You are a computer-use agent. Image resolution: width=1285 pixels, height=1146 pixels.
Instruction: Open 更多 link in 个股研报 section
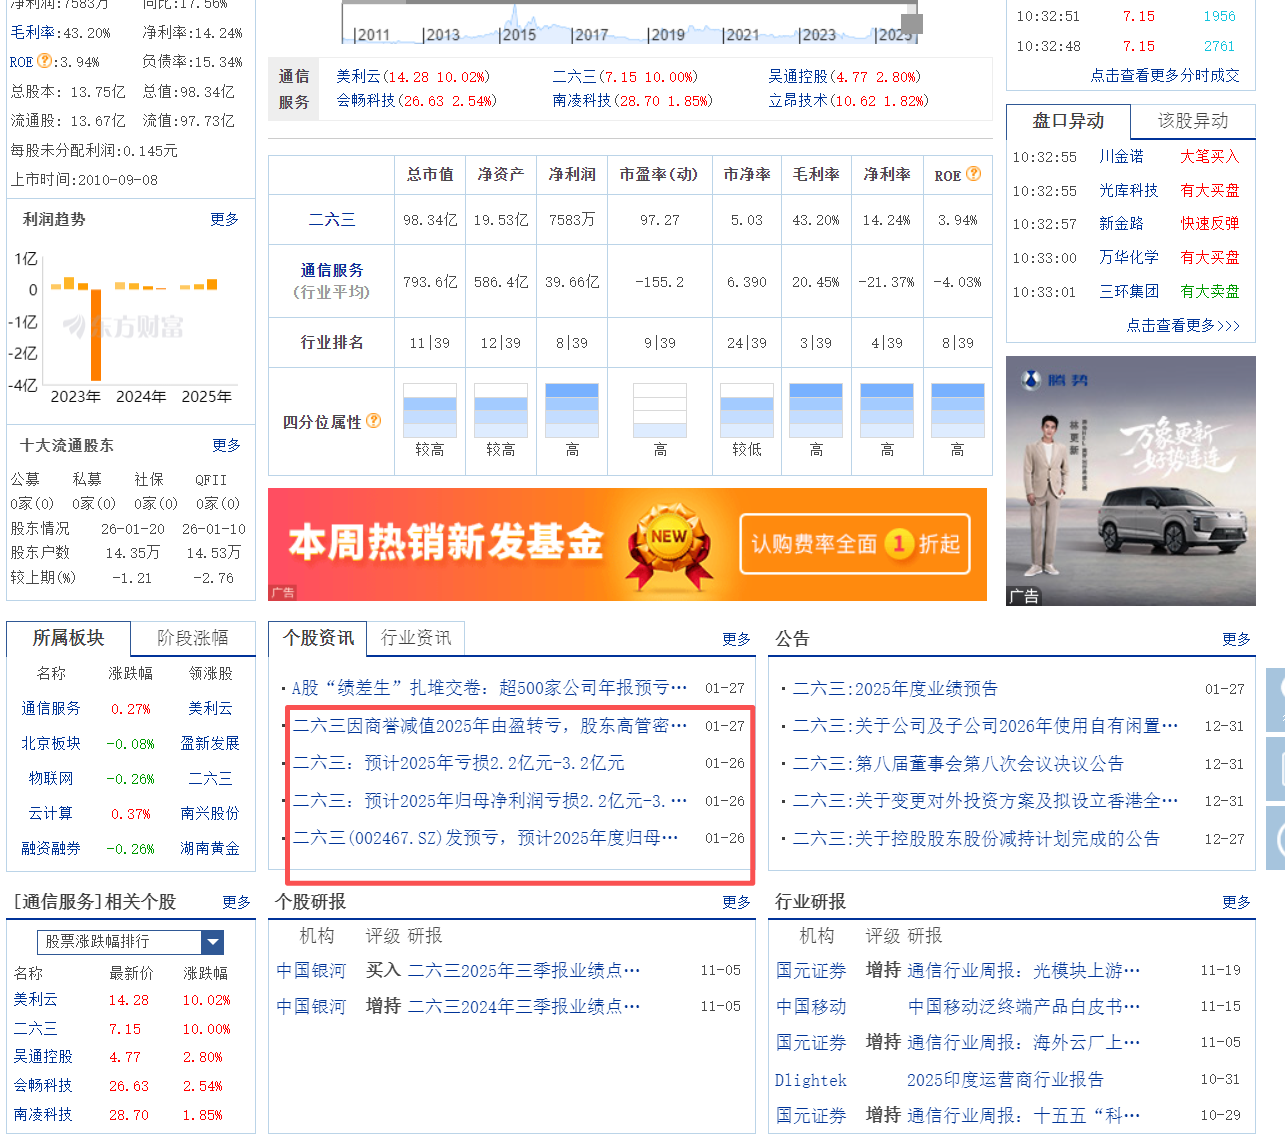(x=736, y=902)
